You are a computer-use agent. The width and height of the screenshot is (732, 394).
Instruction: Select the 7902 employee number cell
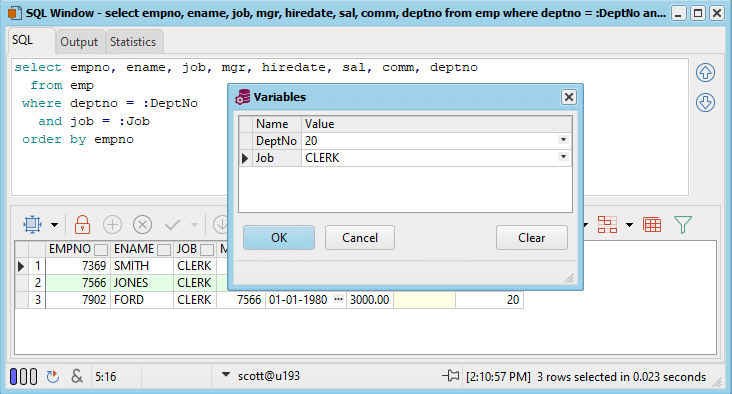click(x=77, y=300)
